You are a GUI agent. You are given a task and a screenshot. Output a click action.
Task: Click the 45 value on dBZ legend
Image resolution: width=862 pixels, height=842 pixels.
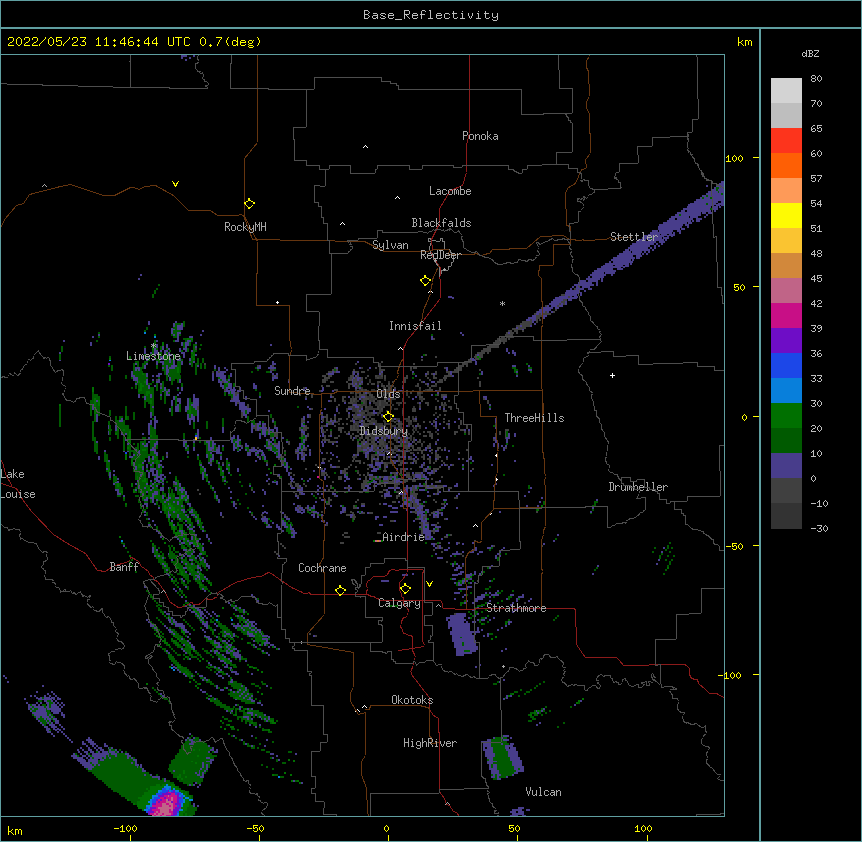point(816,279)
